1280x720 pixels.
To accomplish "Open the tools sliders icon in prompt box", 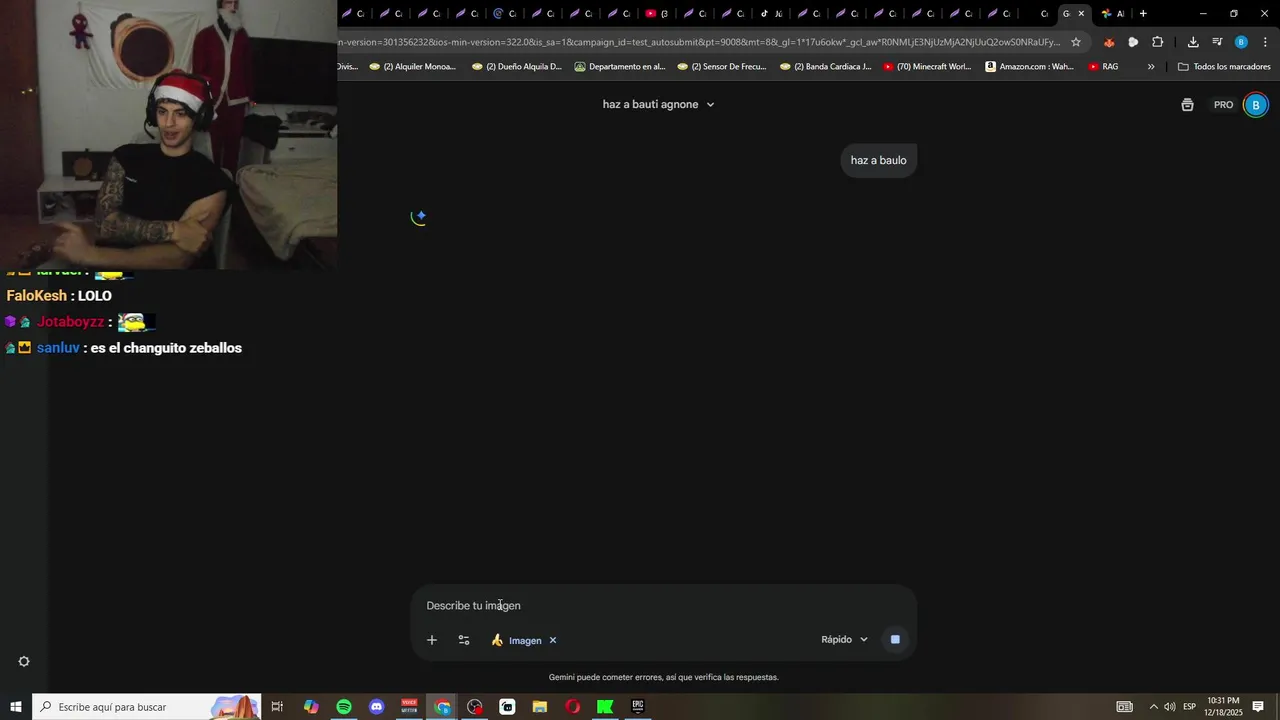I will (x=464, y=640).
